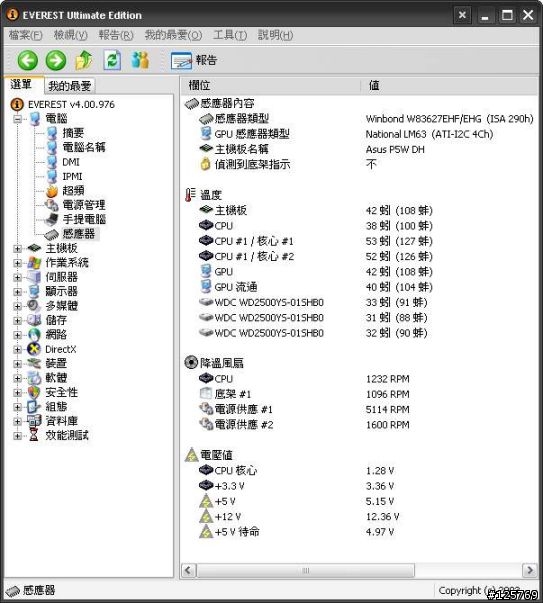Screen dimensions: 543x603
Task: Click the 值 value column header
Action: click(x=449, y=85)
